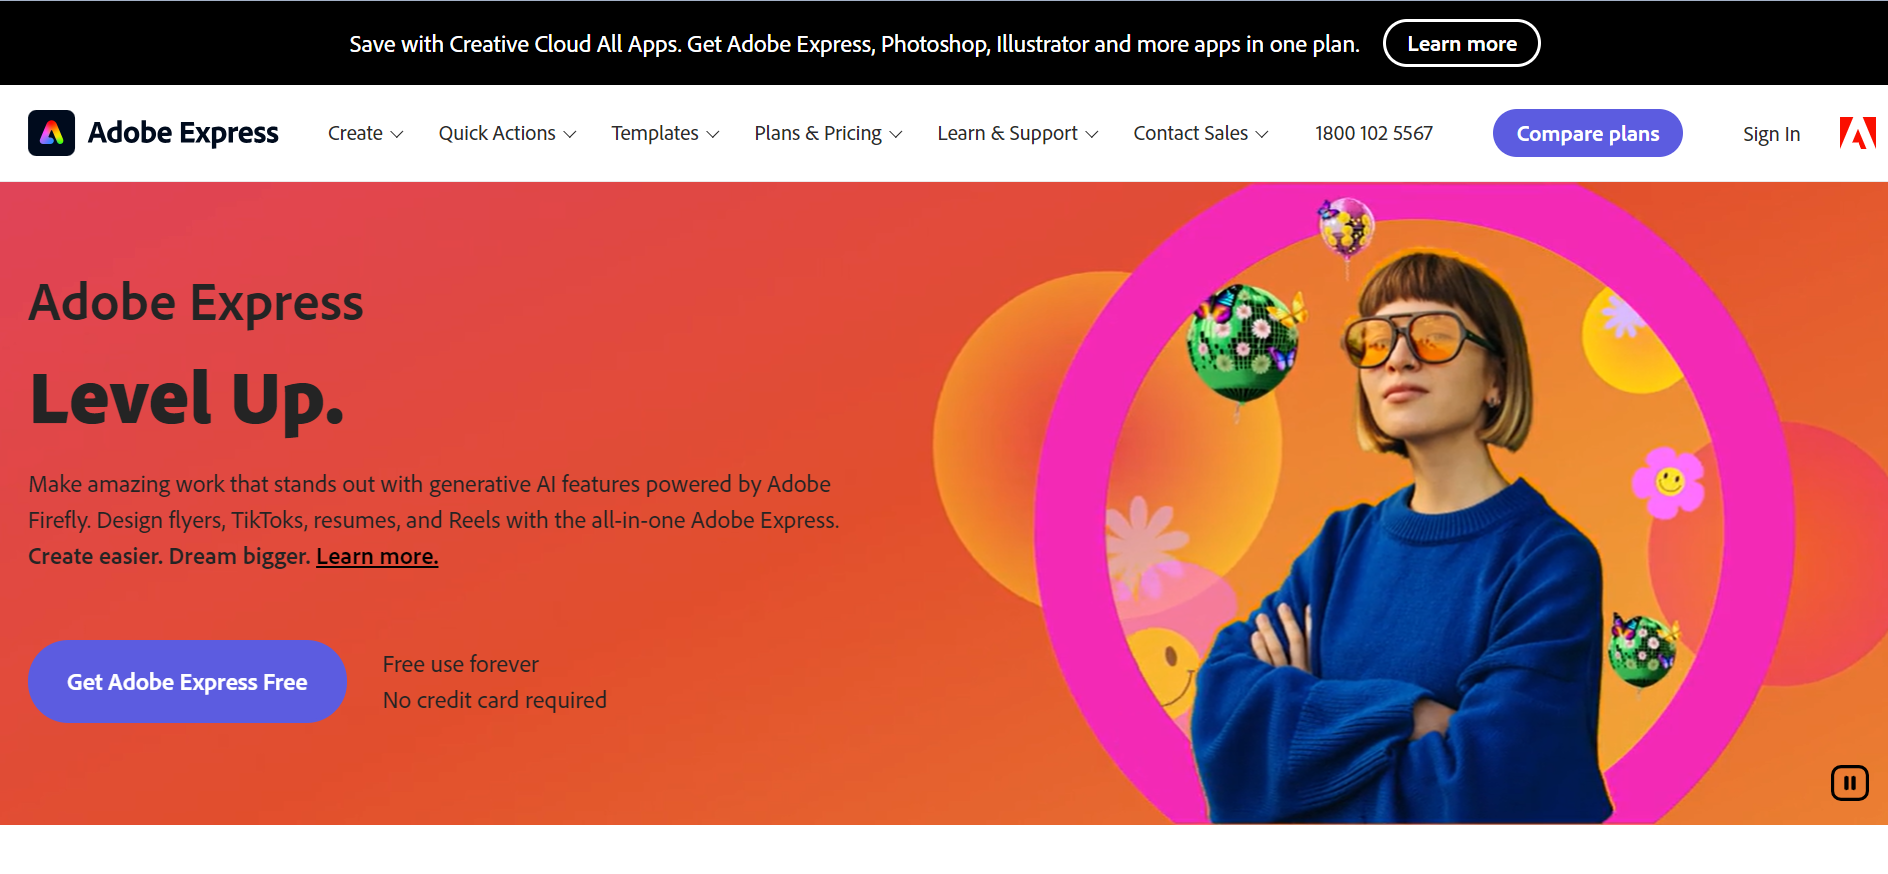
Task: Open Plans & Pricing dropdown
Action: click(828, 133)
